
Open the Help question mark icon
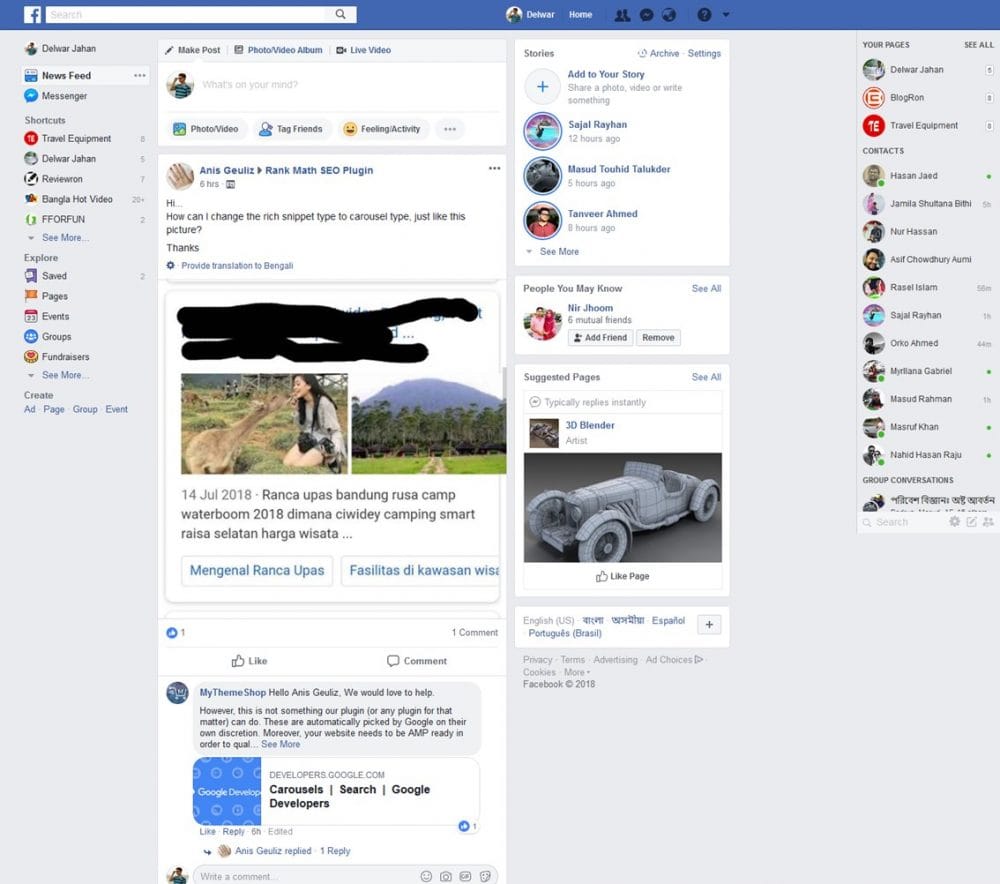click(x=704, y=14)
